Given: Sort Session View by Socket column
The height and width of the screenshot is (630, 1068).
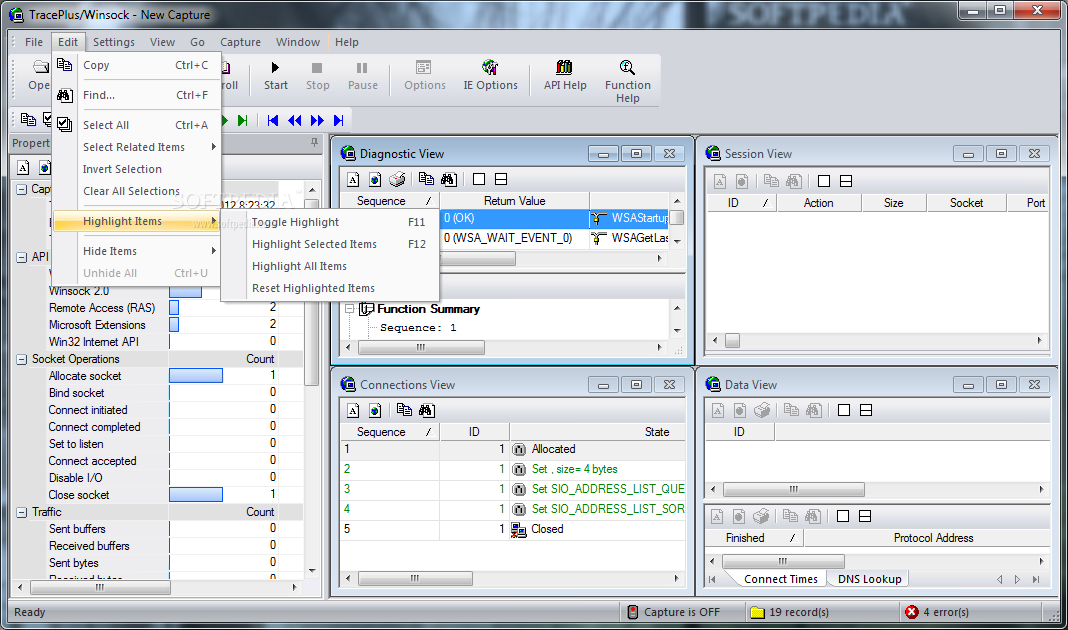Looking at the screenshot, I should (x=966, y=203).
